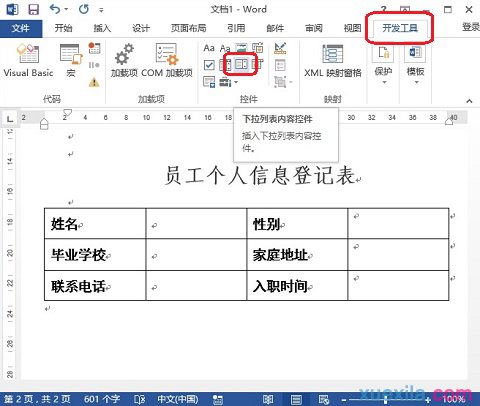Click the Word application icon
The width and height of the screenshot is (480, 406).
click(x=12, y=9)
